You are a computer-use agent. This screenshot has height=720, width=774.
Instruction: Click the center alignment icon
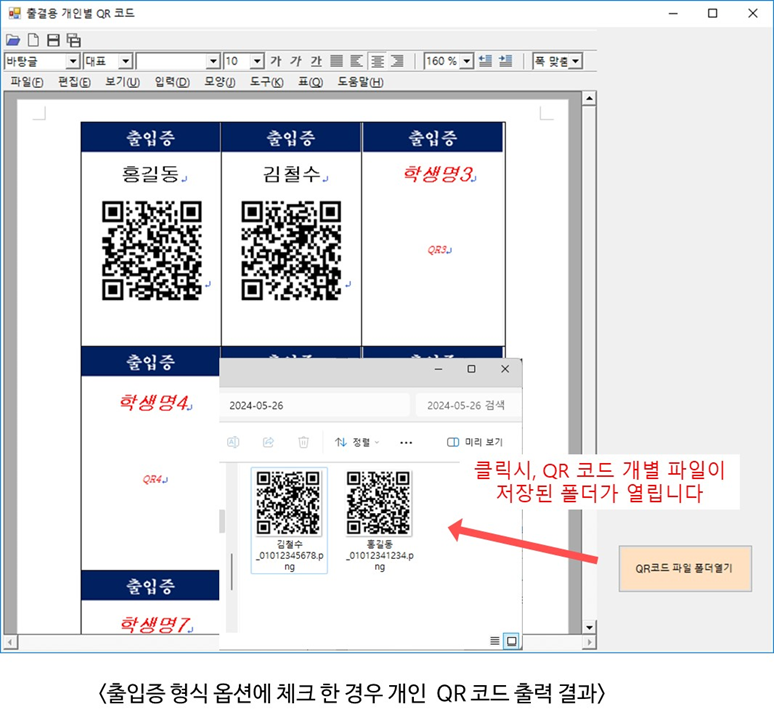pos(377,61)
